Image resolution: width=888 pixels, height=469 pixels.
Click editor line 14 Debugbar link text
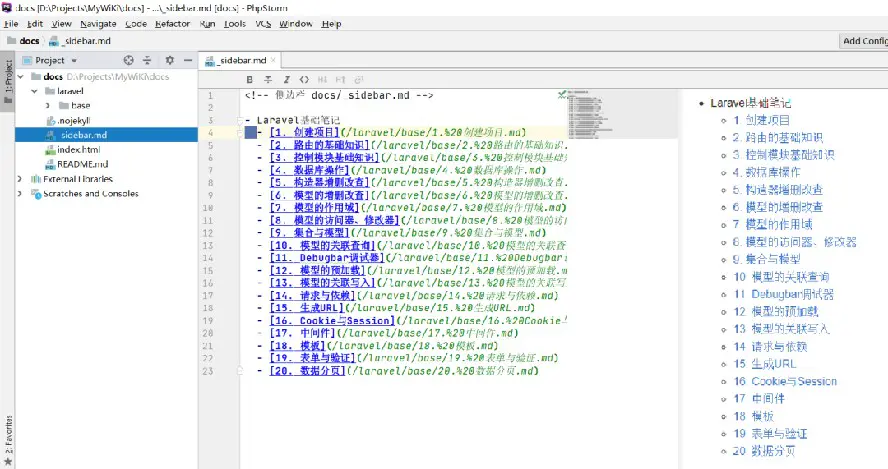(327, 258)
